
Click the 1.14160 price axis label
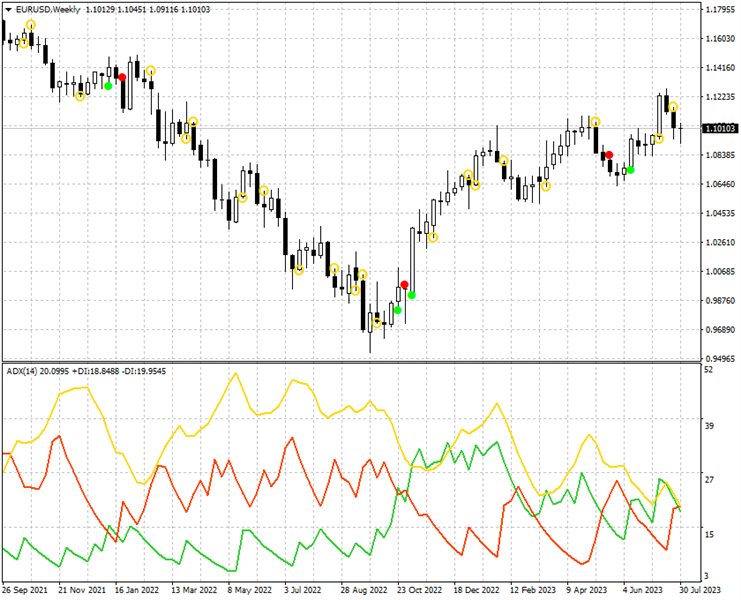pos(720,68)
